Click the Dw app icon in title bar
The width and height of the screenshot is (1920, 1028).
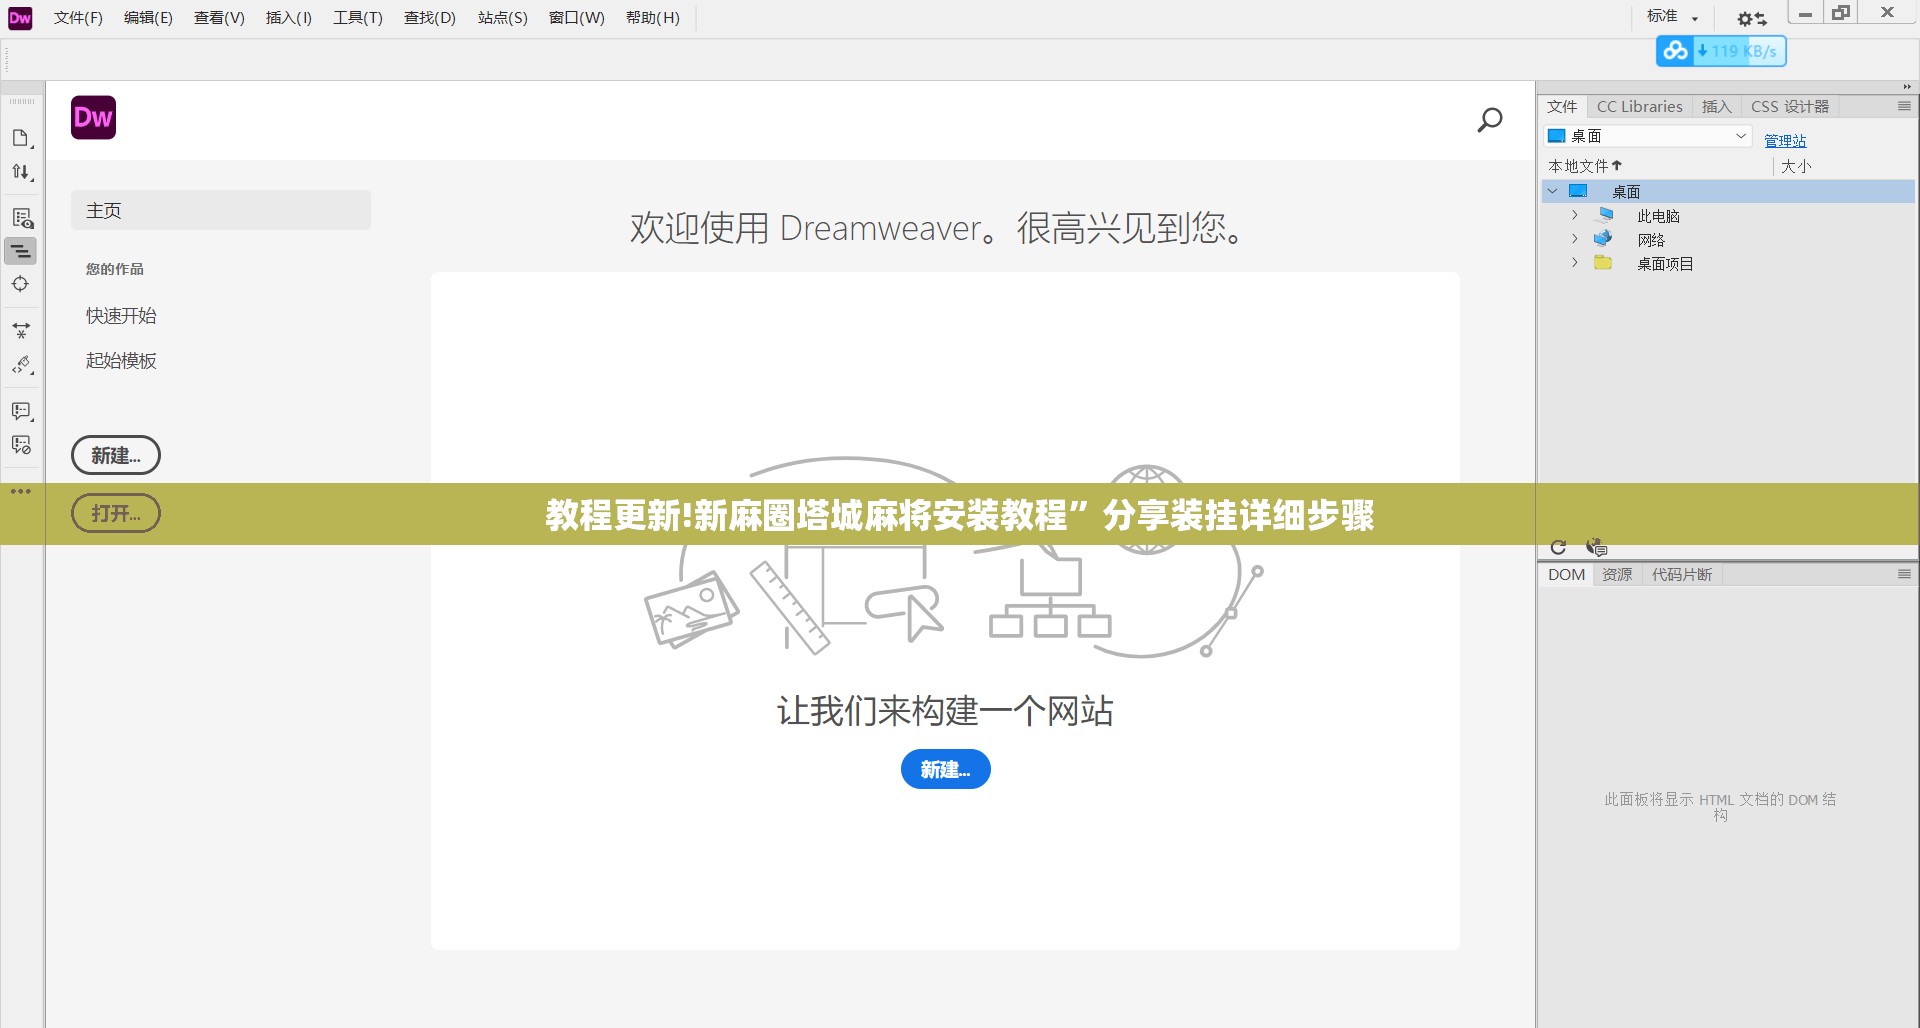tap(20, 18)
